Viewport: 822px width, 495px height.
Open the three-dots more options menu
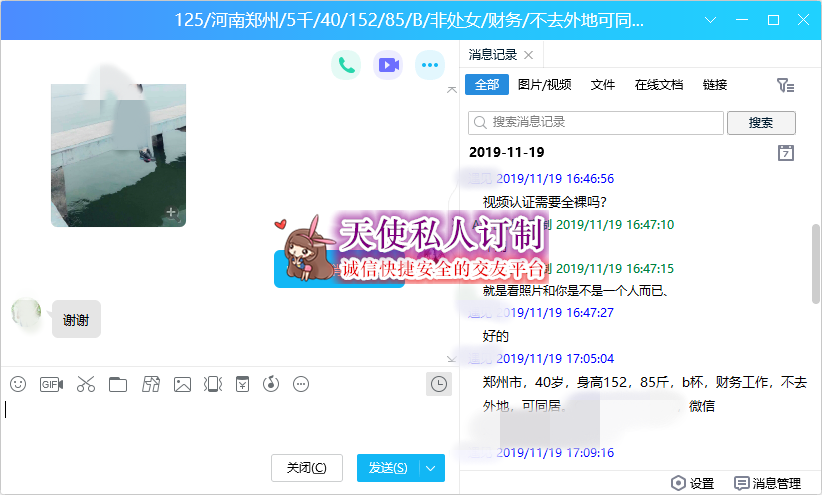[430, 66]
